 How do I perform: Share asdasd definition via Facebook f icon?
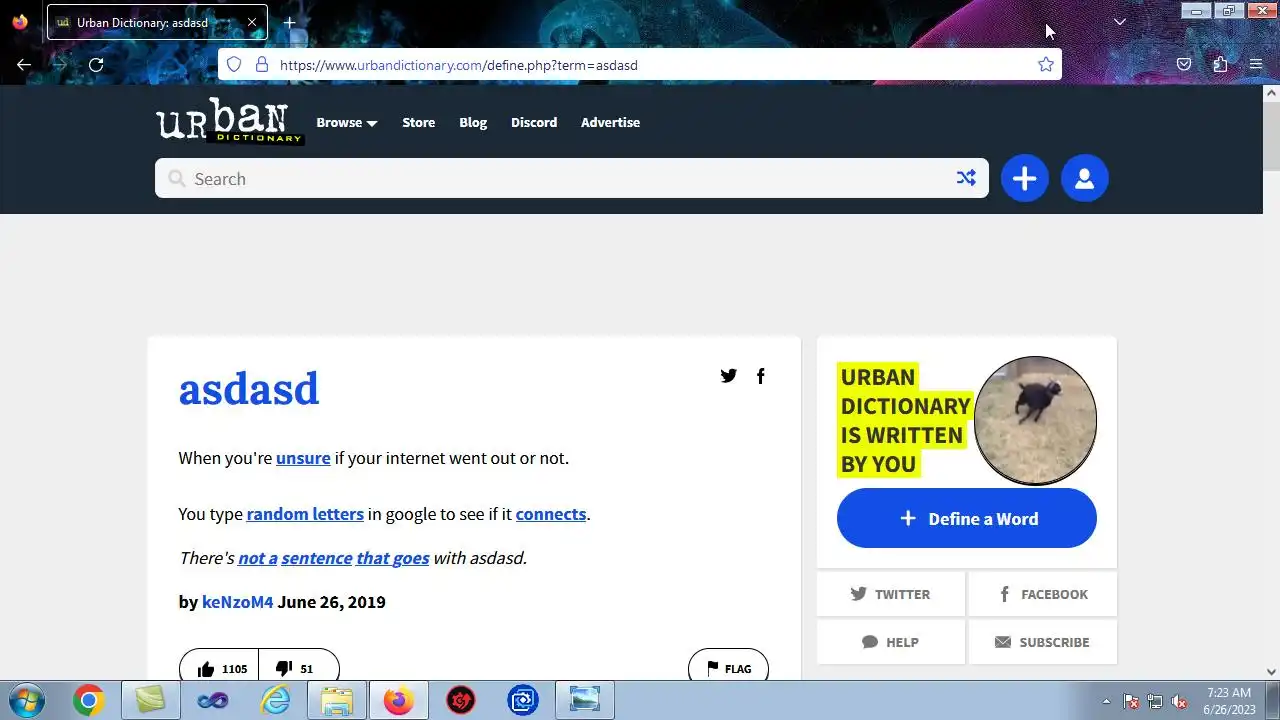(x=760, y=376)
